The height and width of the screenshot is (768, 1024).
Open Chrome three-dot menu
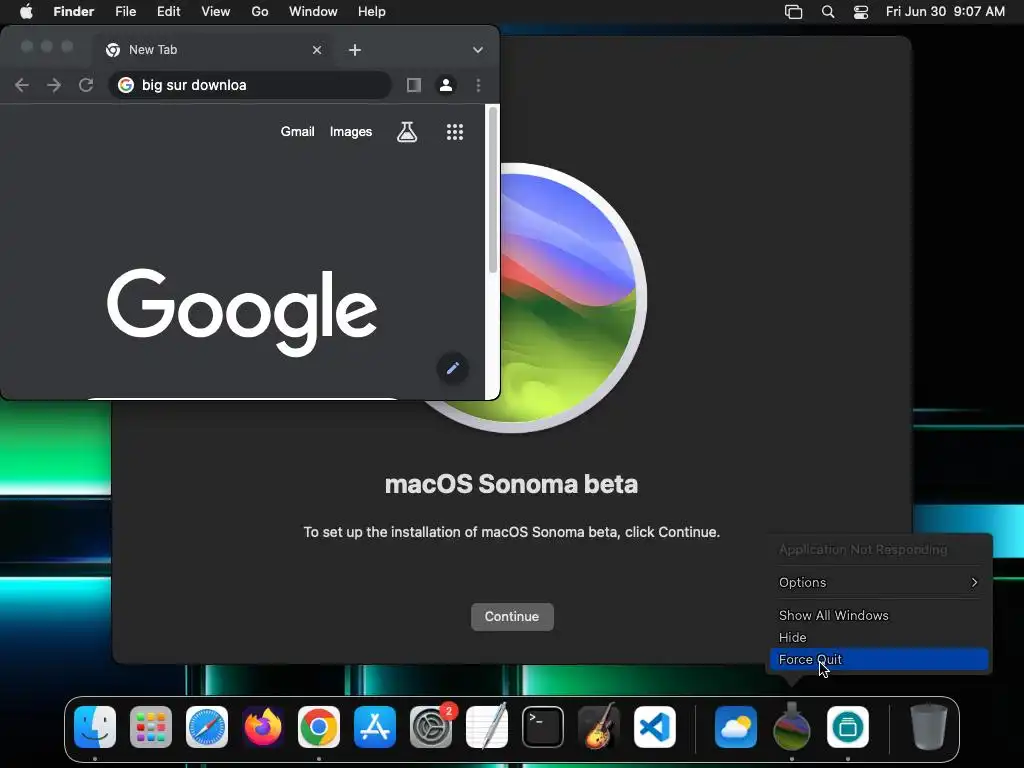(479, 85)
